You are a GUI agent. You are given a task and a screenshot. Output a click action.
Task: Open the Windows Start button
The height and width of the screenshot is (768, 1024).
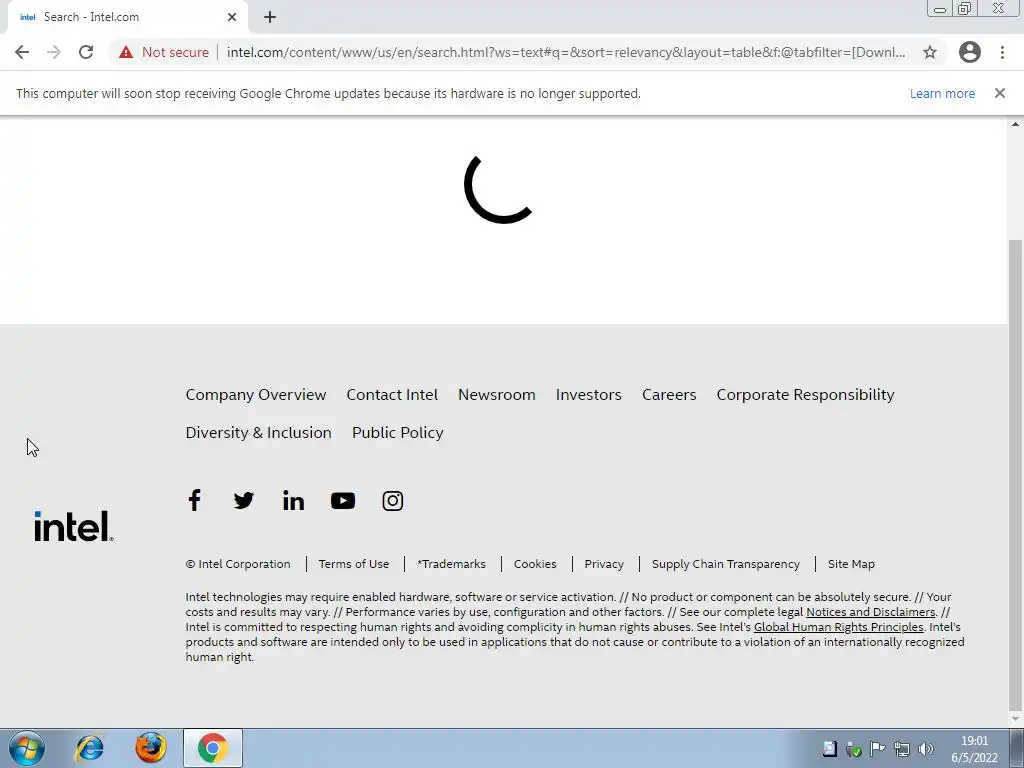click(x=27, y=748)
